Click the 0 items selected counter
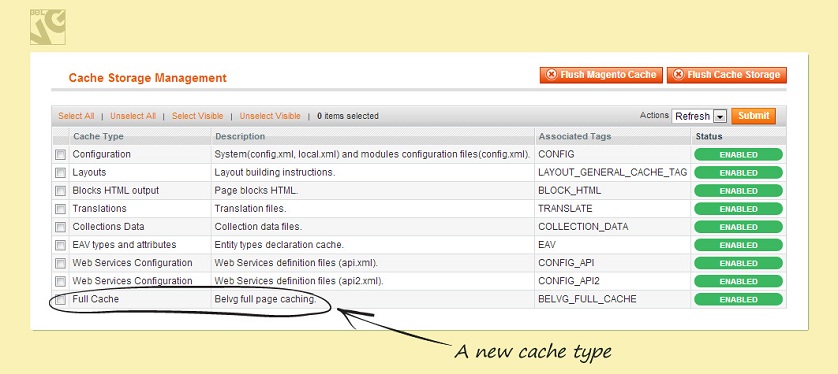838x374 pixels. coord(348,116)
